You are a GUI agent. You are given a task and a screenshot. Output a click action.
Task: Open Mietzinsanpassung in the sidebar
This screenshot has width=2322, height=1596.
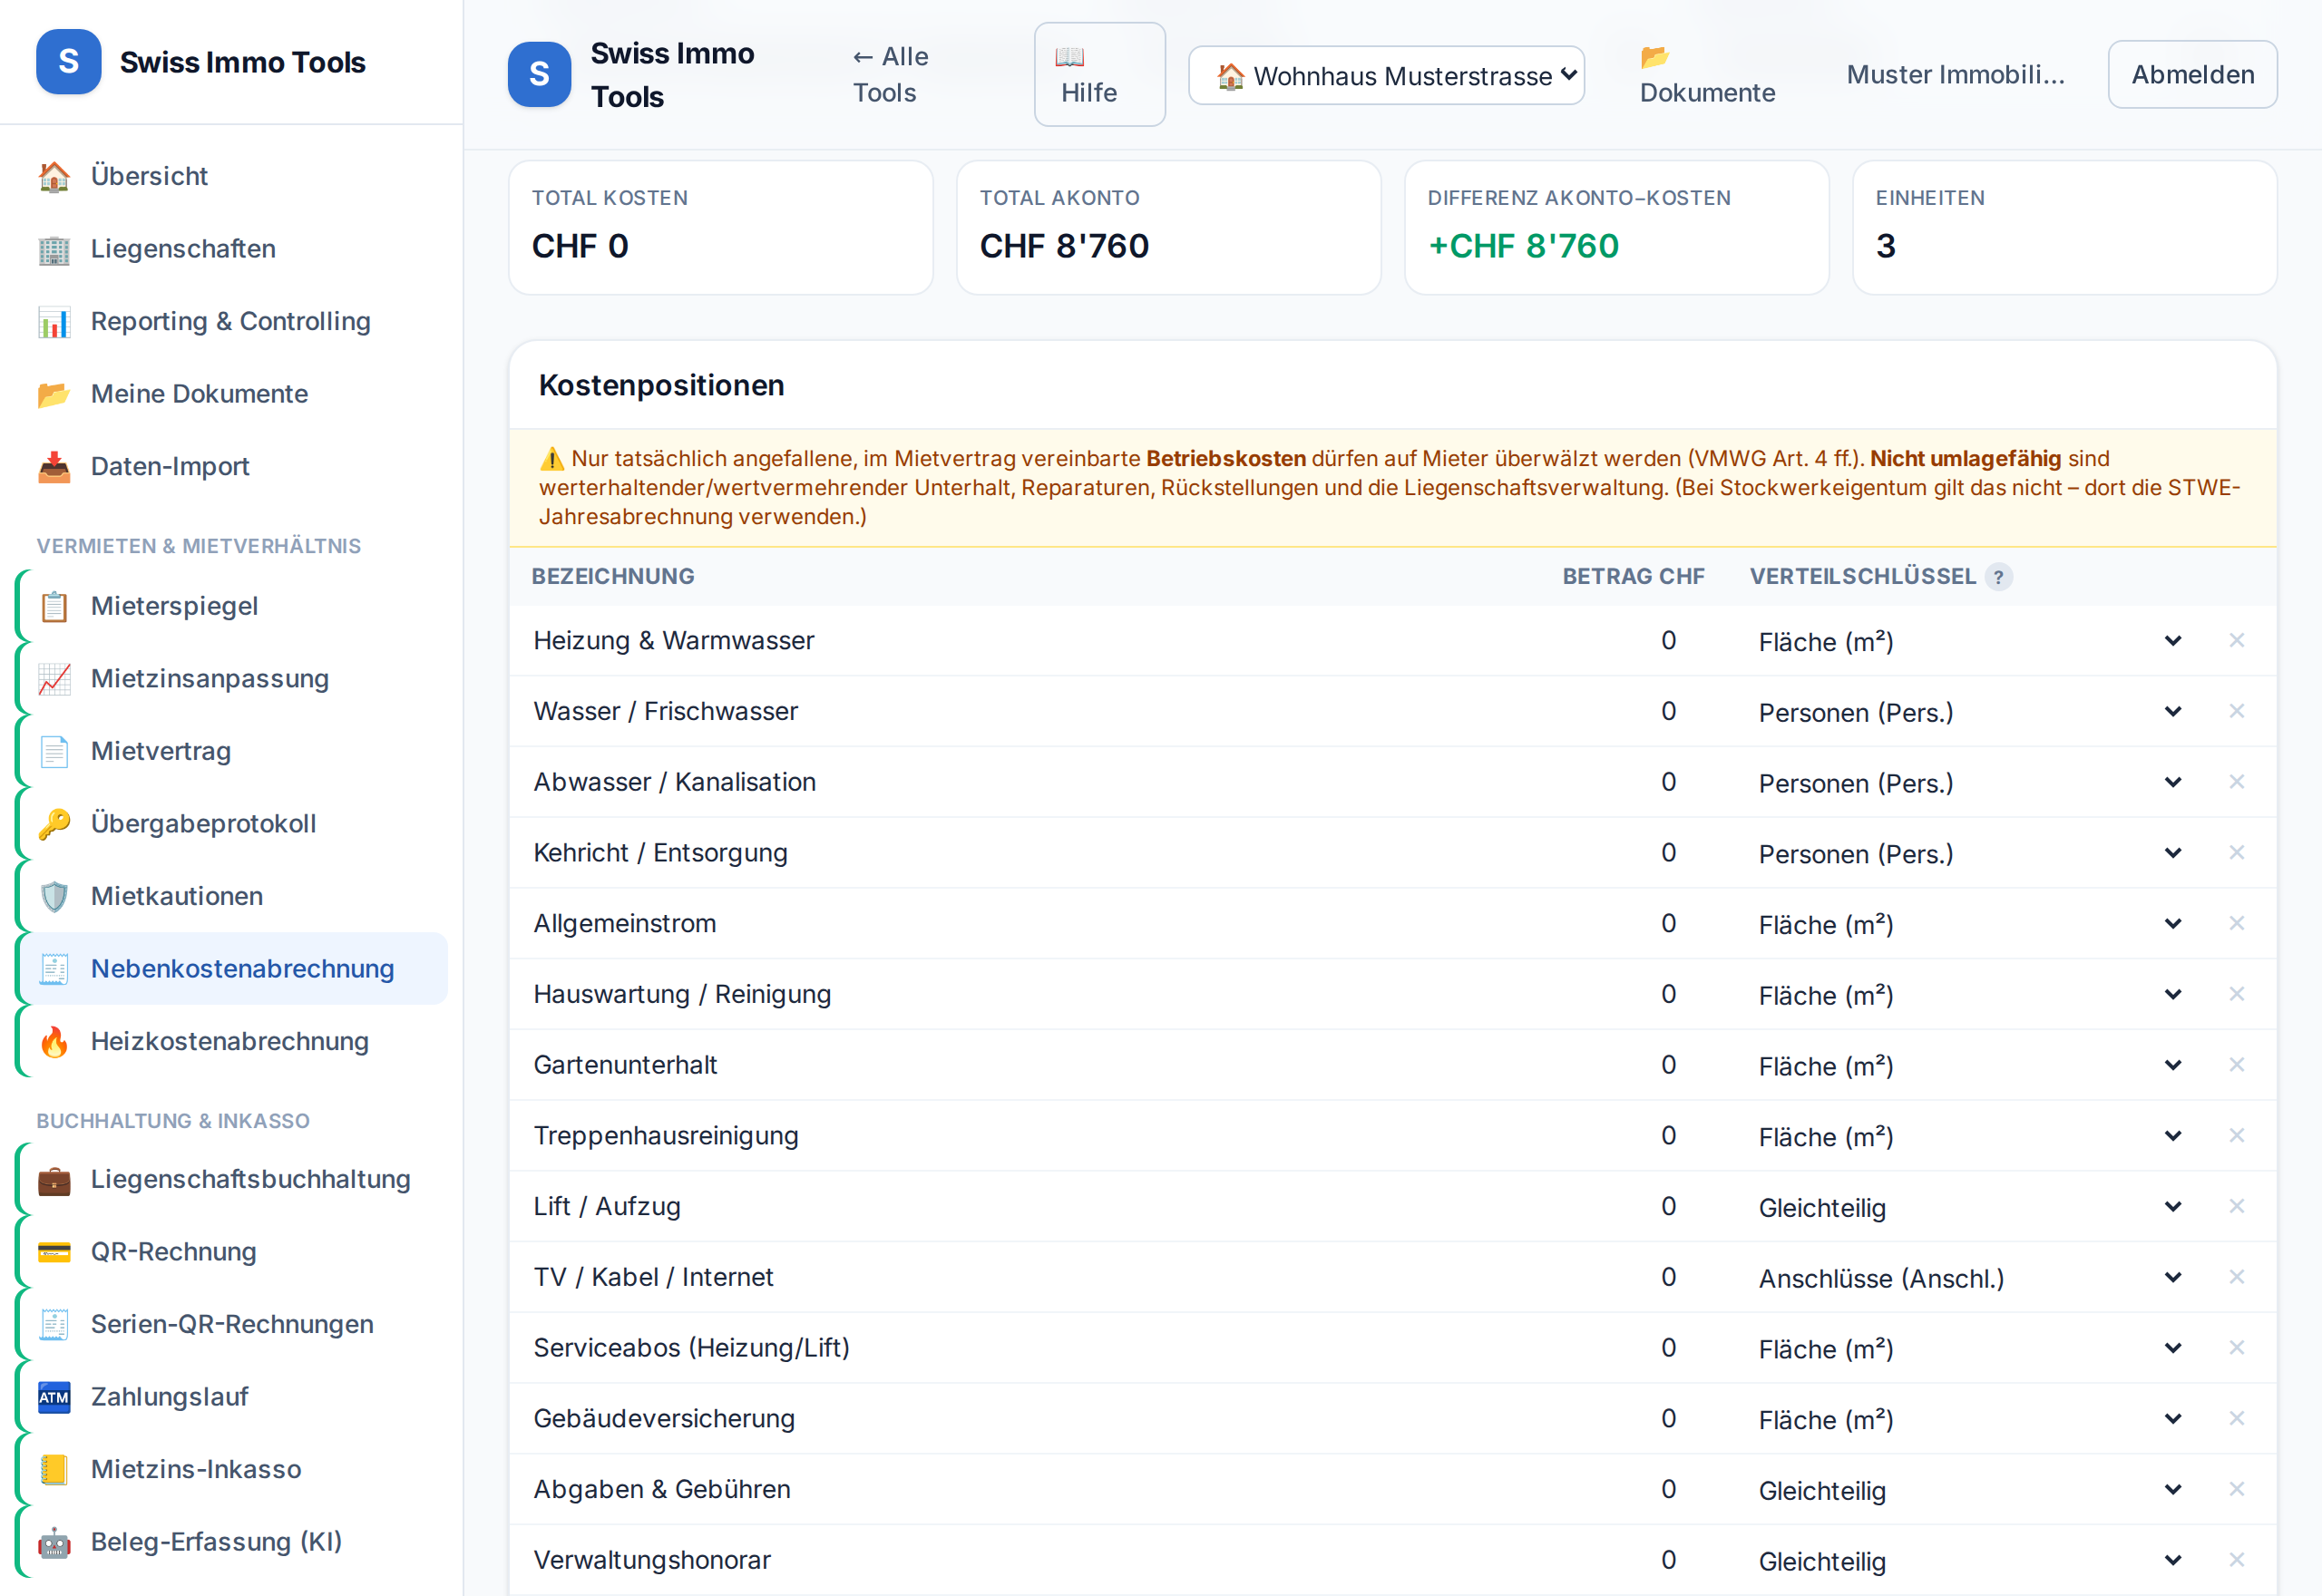tap(232, 679)
